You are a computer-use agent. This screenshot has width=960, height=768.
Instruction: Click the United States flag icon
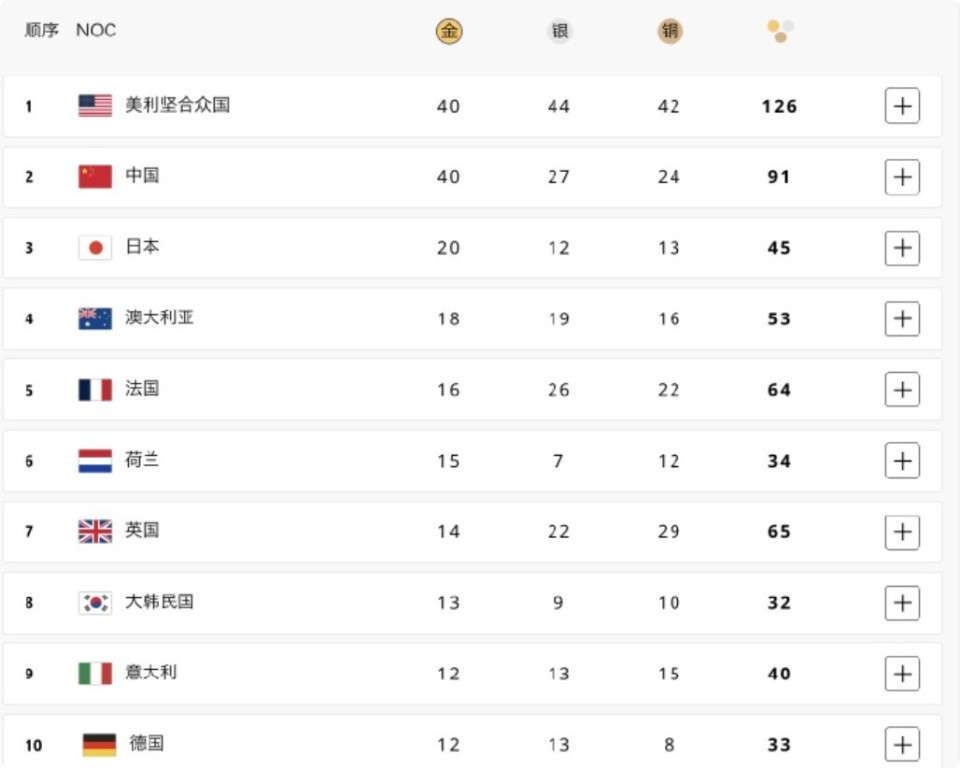point(95,105)
